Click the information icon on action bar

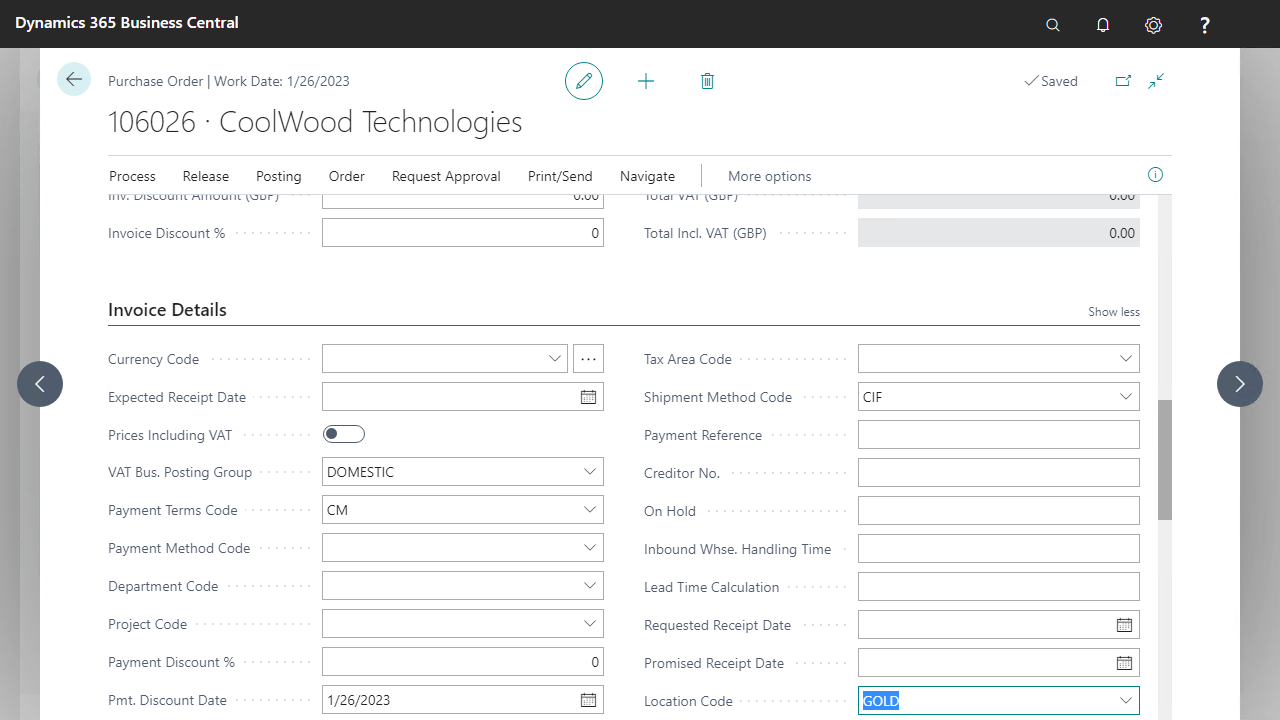1155,175
